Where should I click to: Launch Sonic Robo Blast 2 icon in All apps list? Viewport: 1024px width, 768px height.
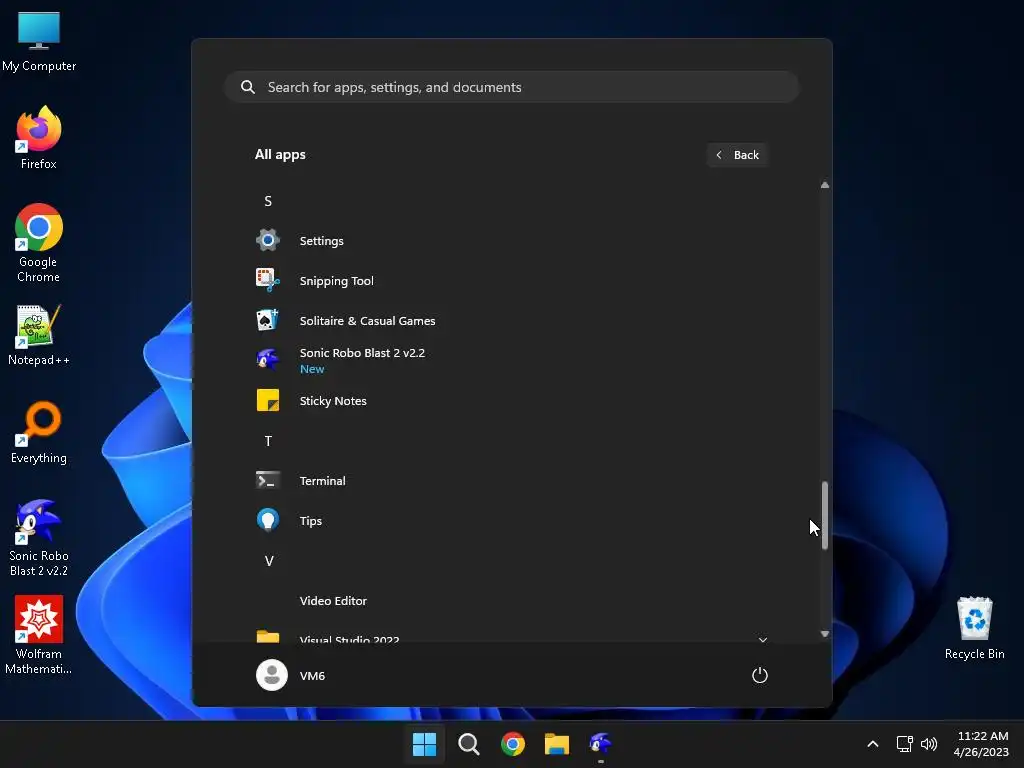pos(268,360)
